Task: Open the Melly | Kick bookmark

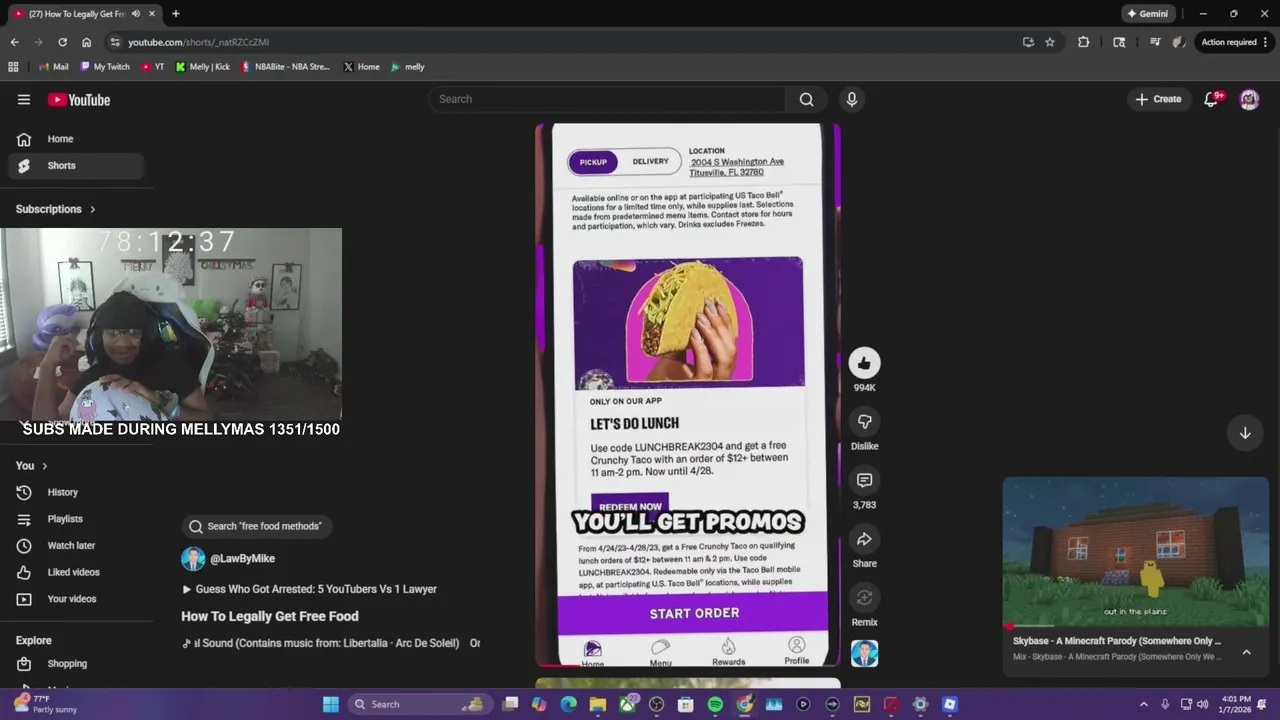Action: tap(202, 67)
